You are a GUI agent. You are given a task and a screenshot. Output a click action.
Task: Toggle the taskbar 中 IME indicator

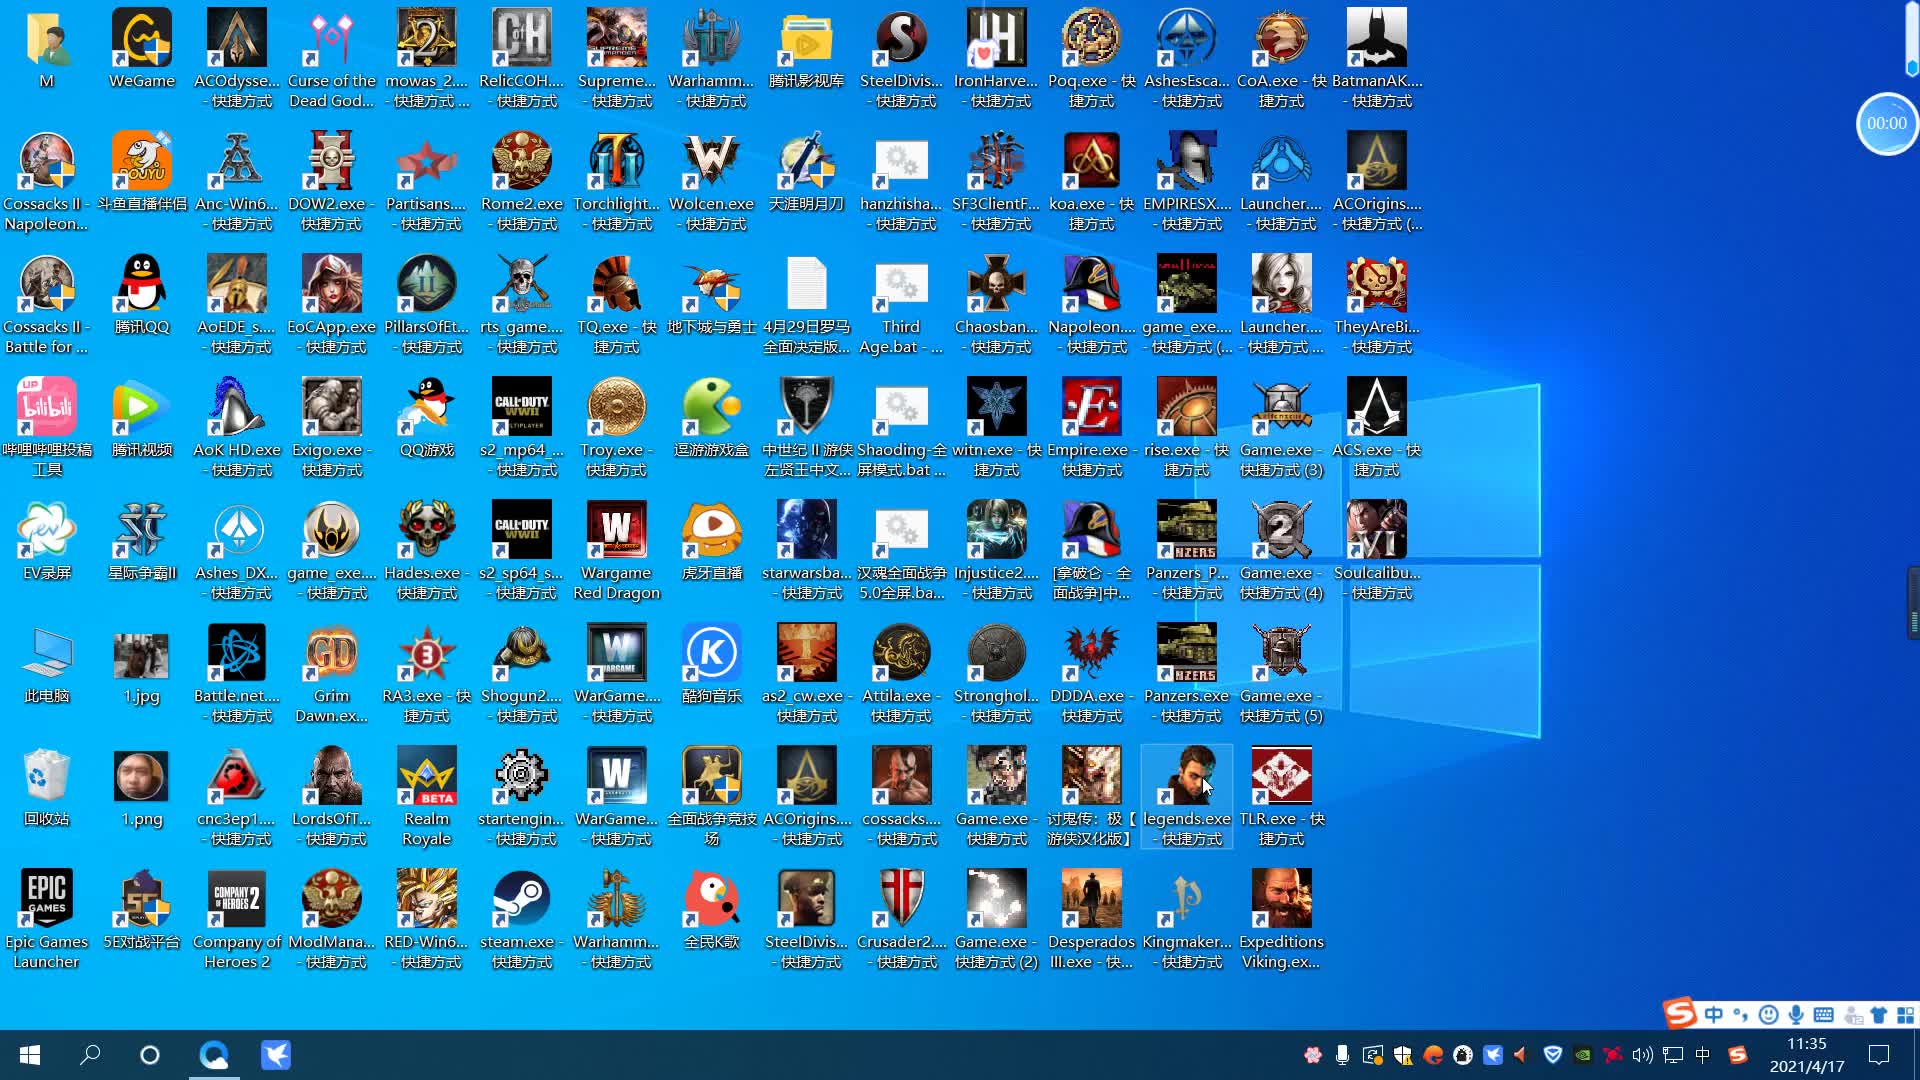(x=1703, y=1055)
